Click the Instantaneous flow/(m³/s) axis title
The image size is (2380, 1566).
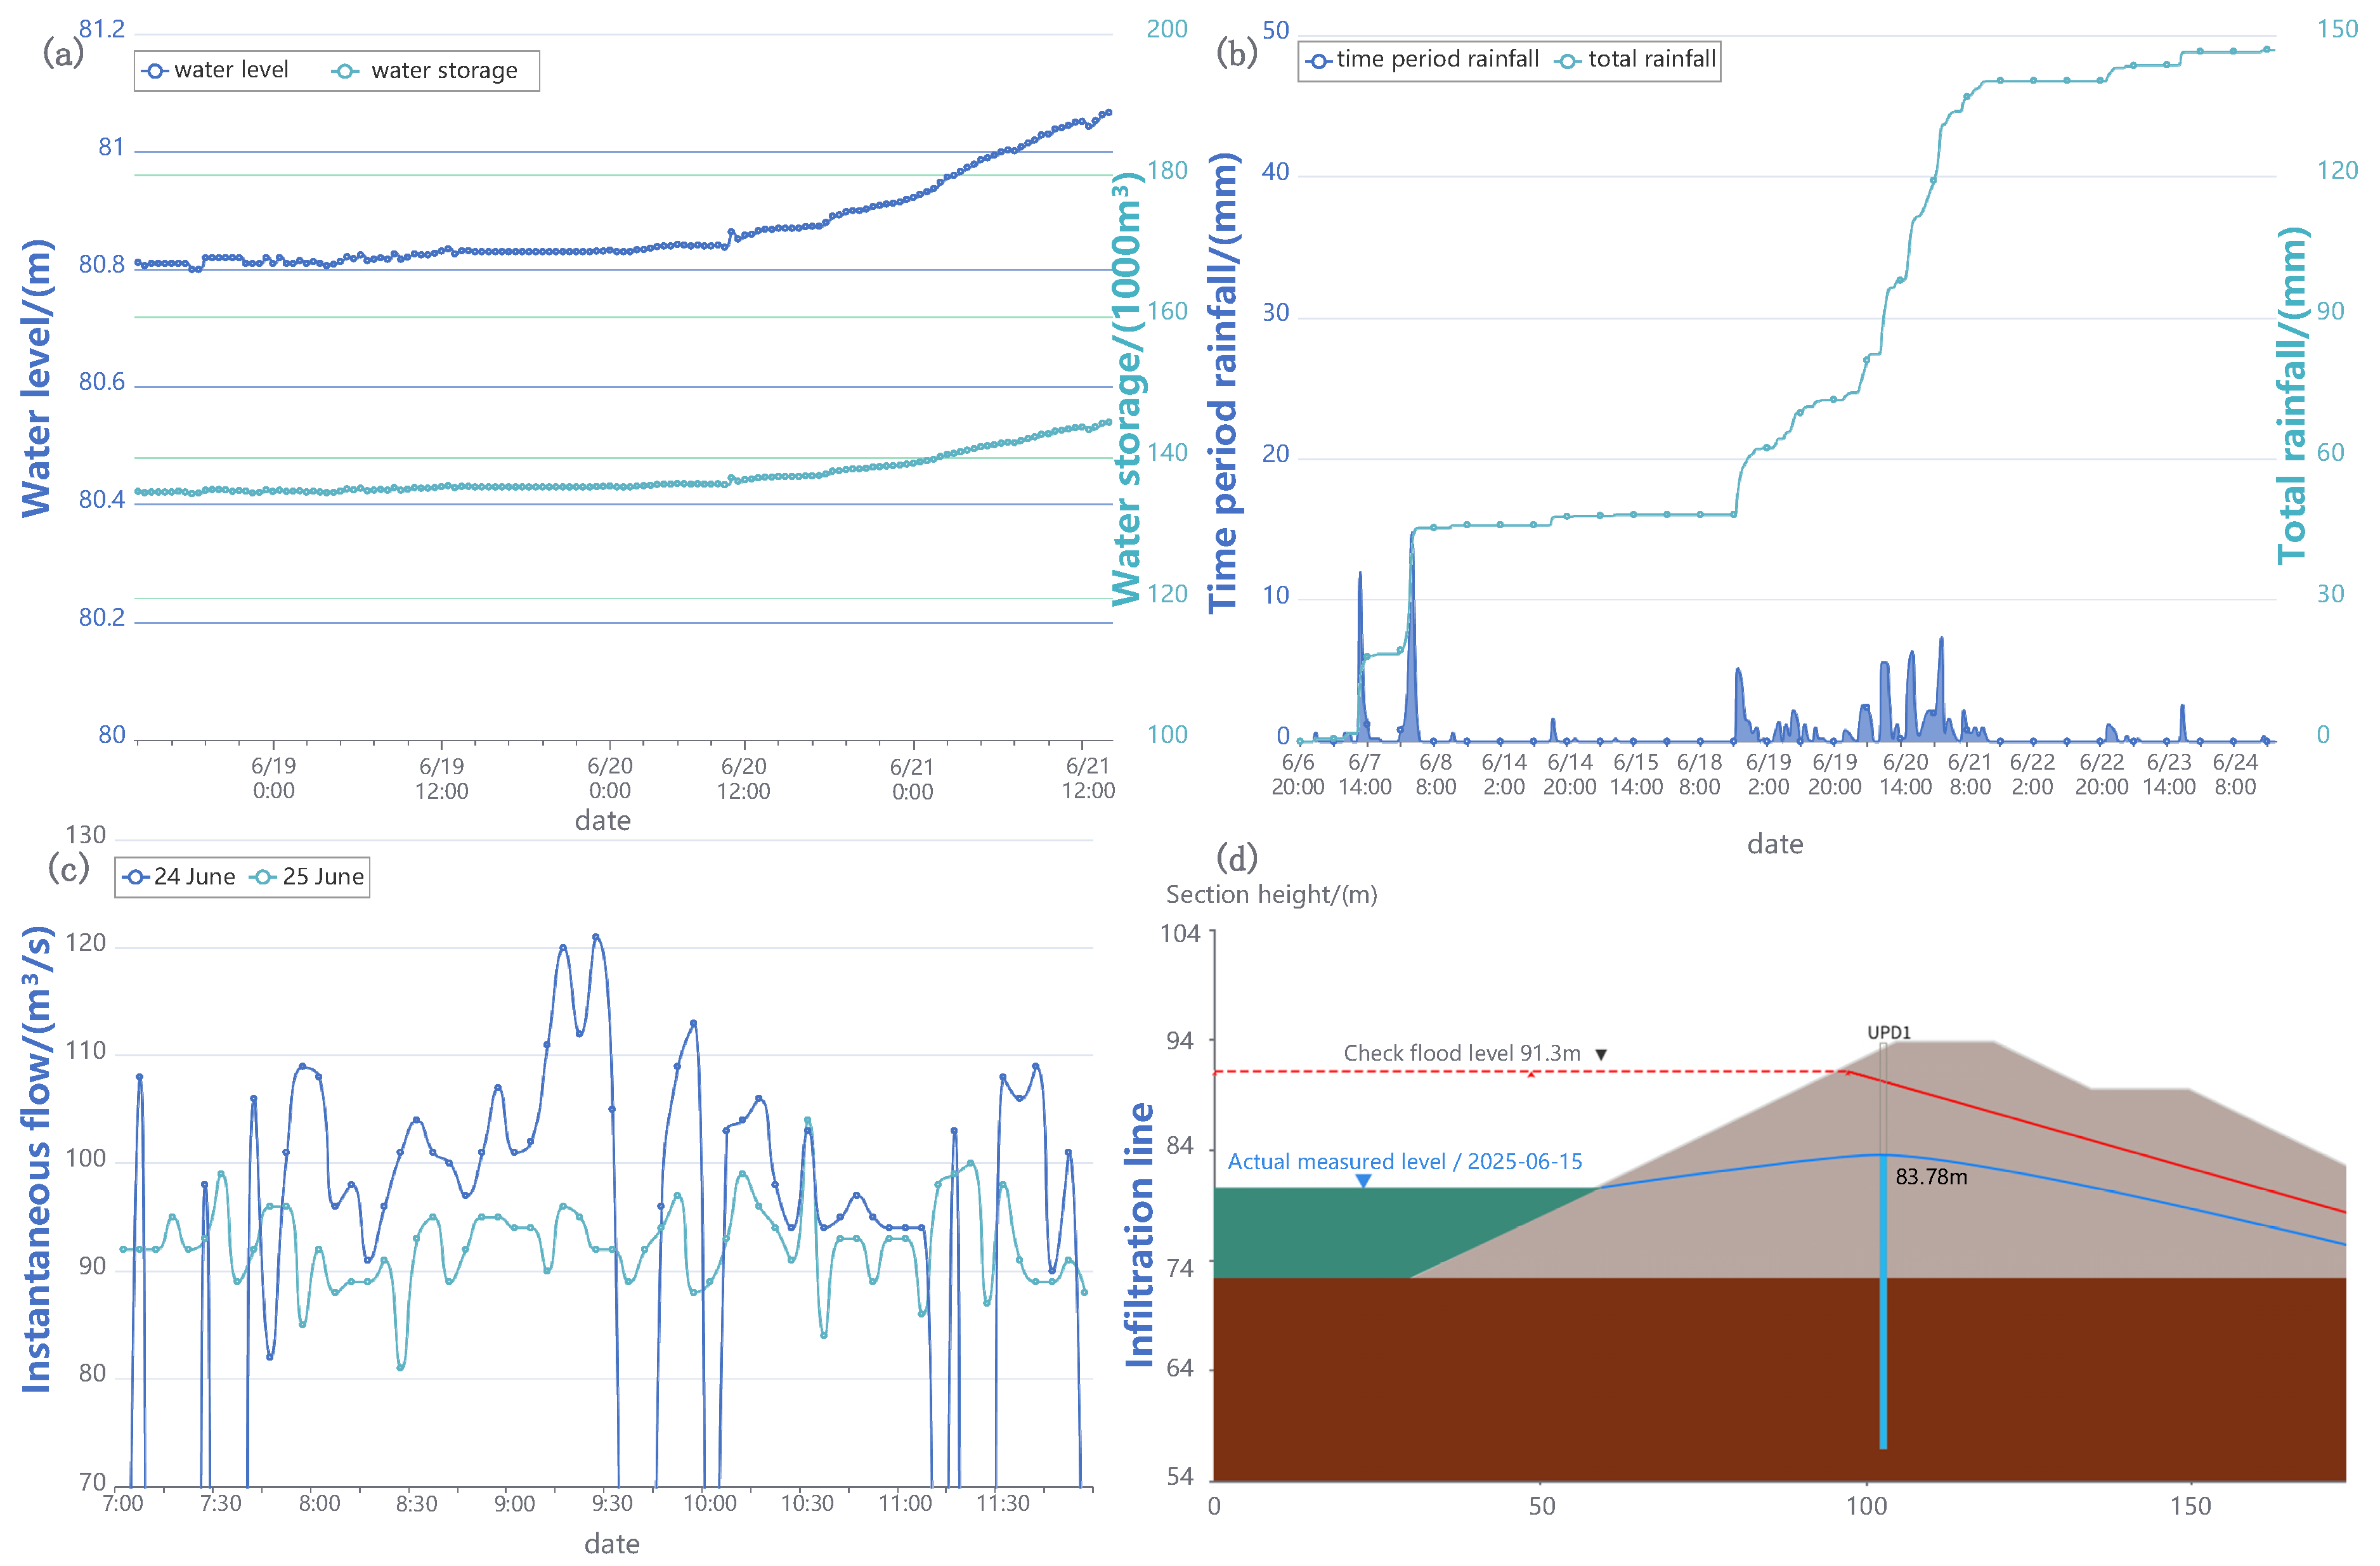tap(36, 1159)
